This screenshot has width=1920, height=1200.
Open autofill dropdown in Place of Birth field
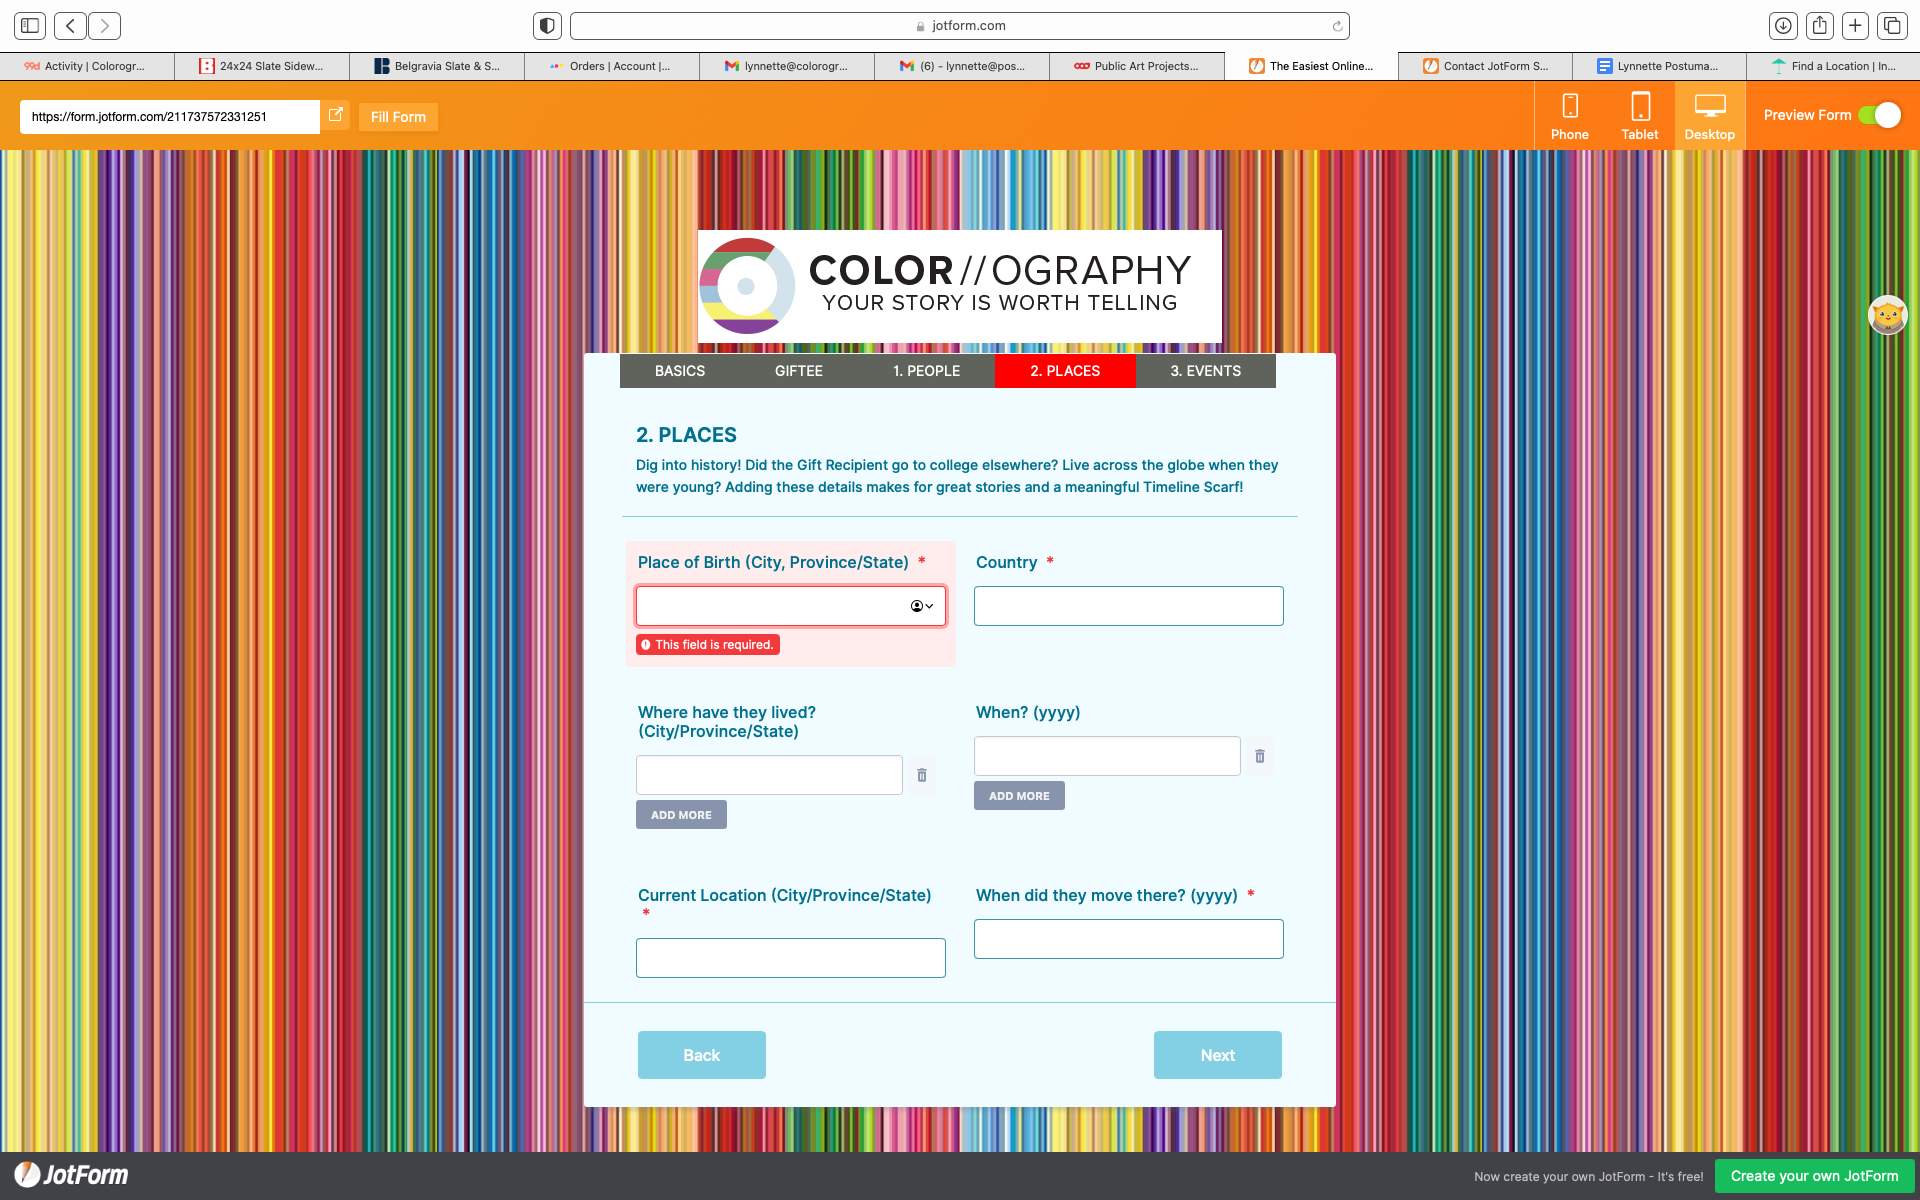click(x=922, y=606)
